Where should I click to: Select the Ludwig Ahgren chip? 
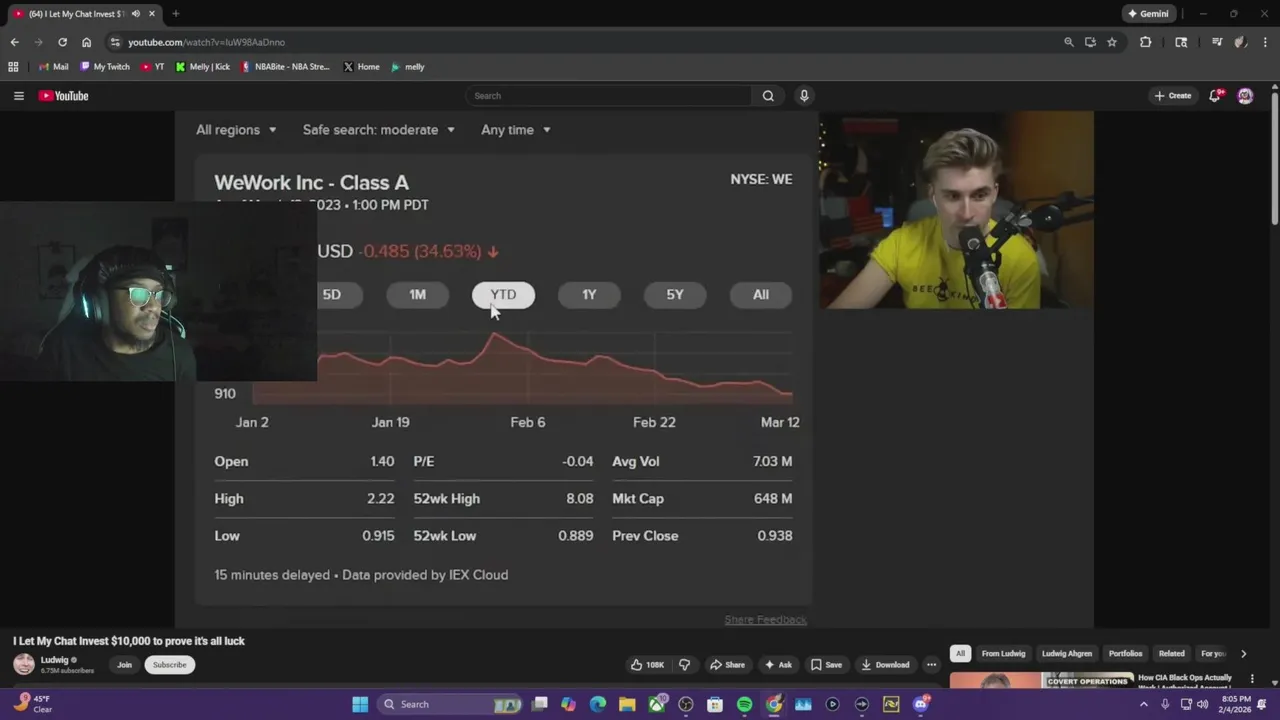tap(1067, 654)
